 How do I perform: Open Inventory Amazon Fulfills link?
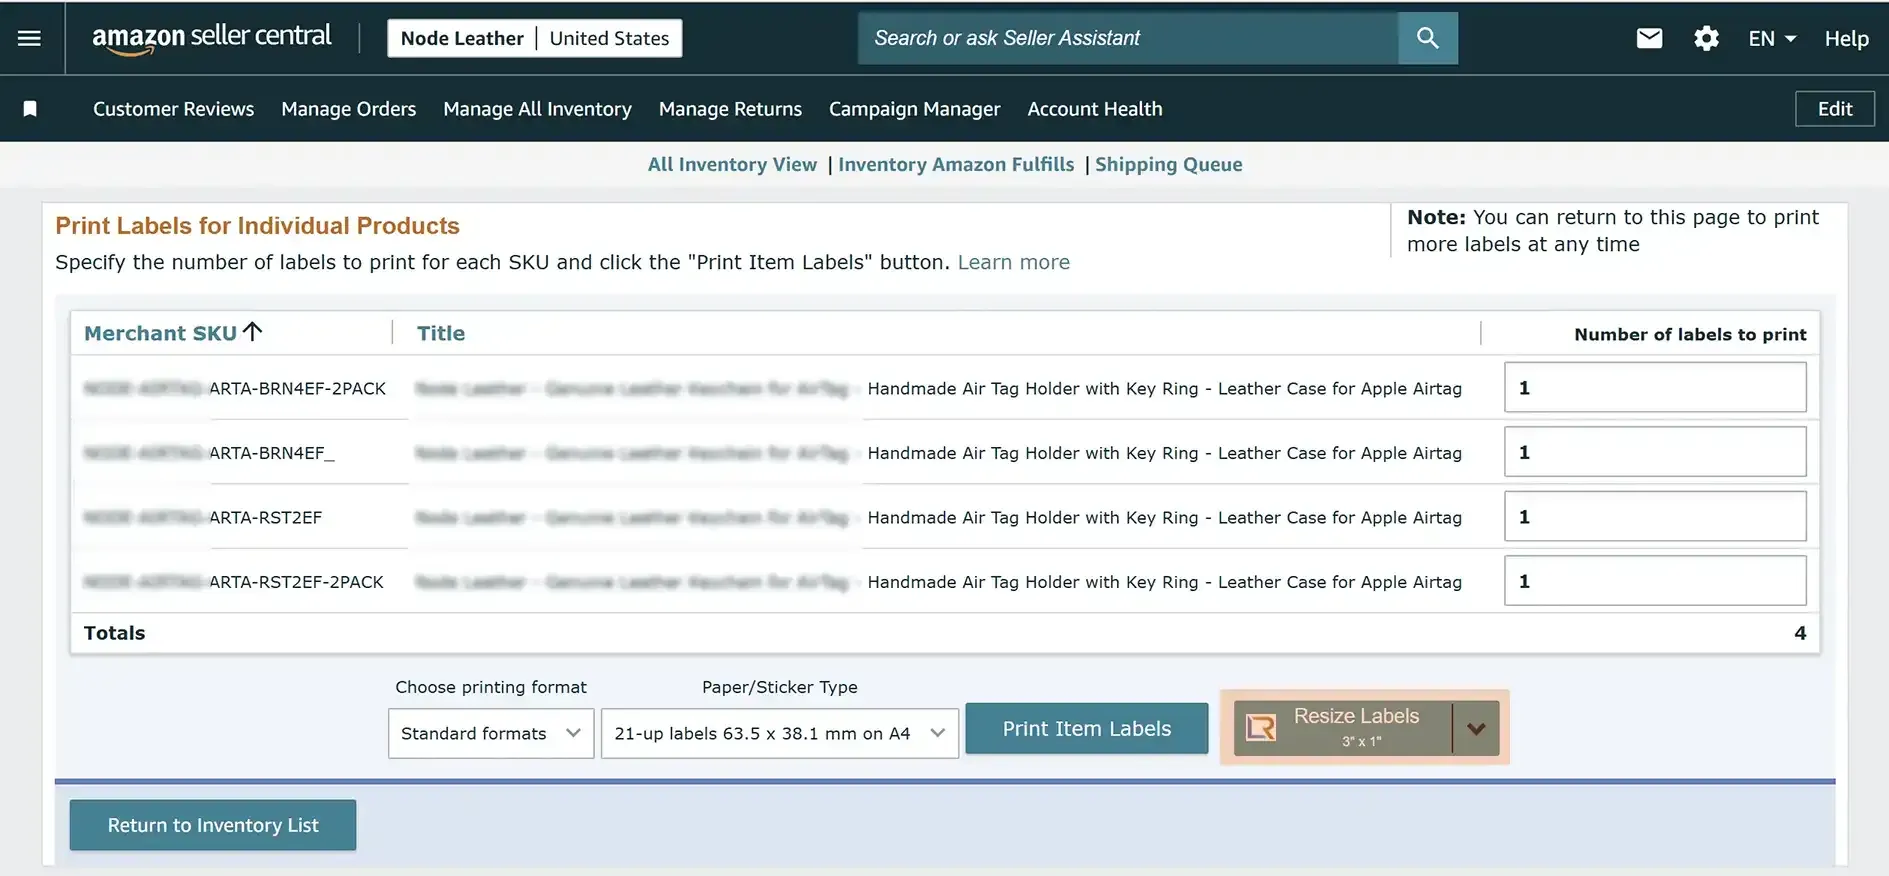[x=956, y=164]
